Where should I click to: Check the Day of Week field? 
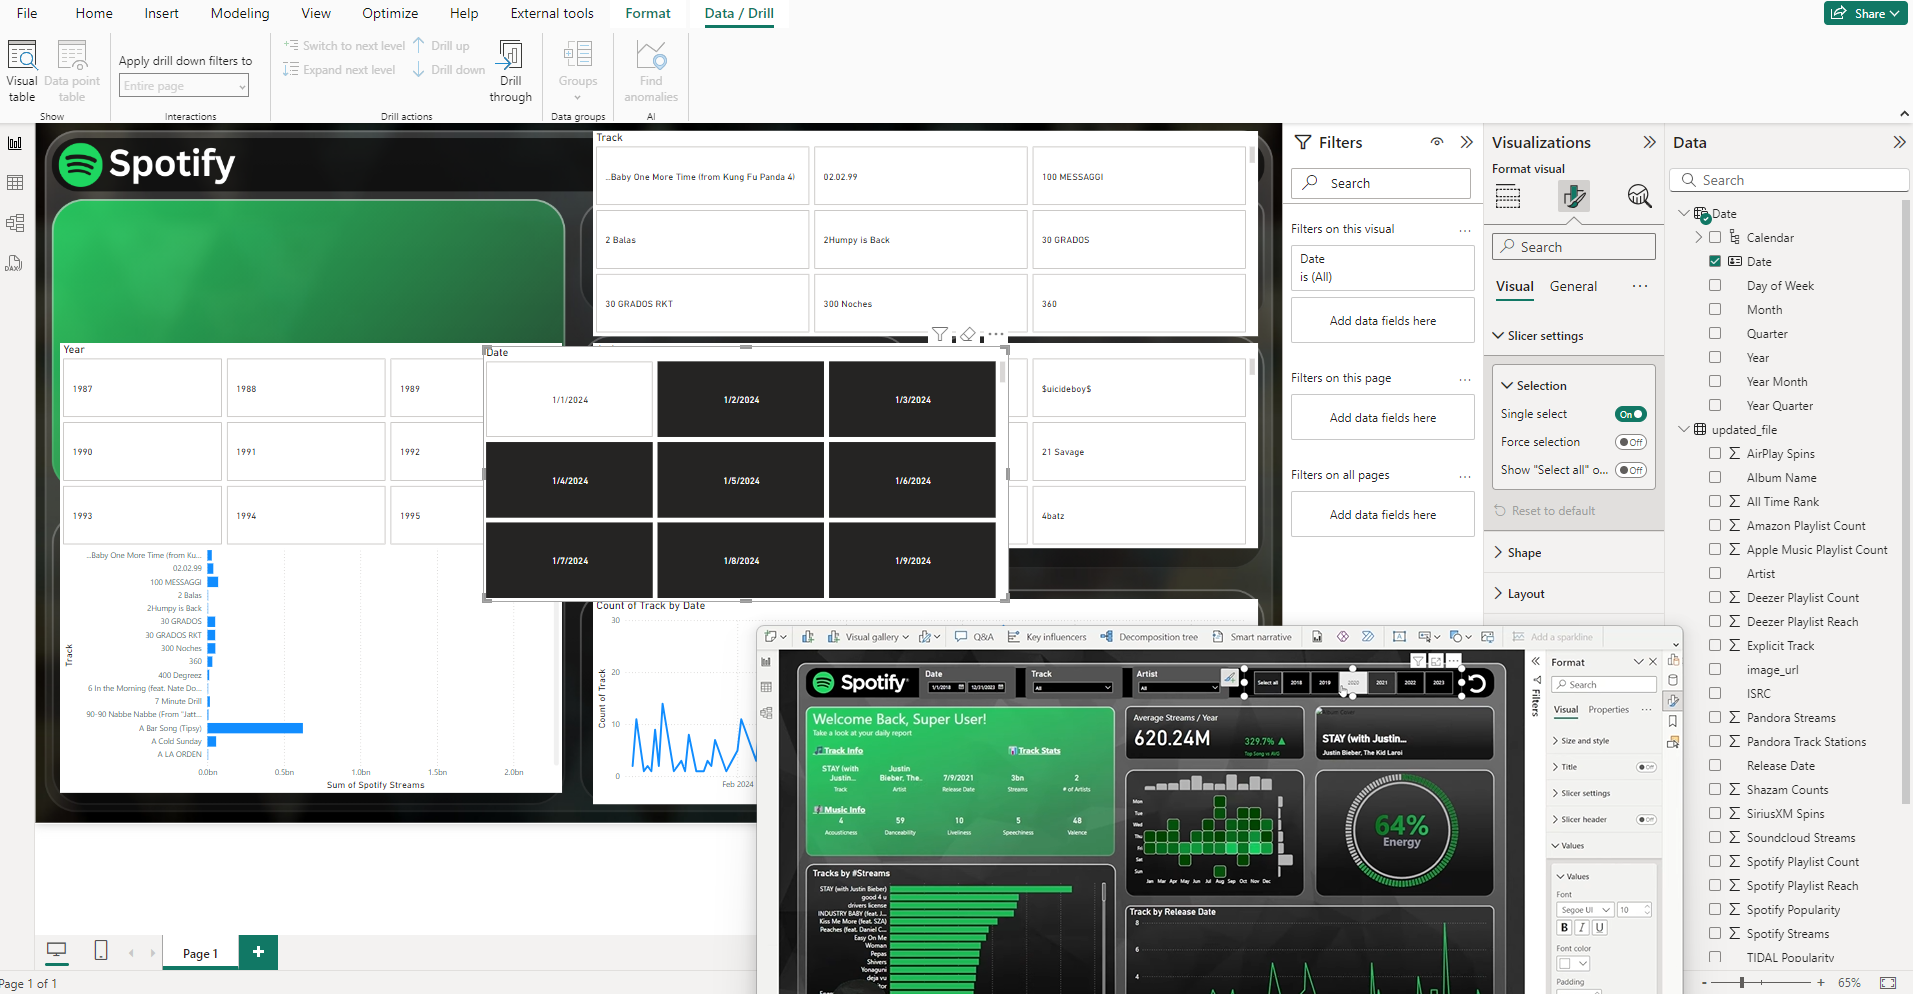pos(1715,285)
